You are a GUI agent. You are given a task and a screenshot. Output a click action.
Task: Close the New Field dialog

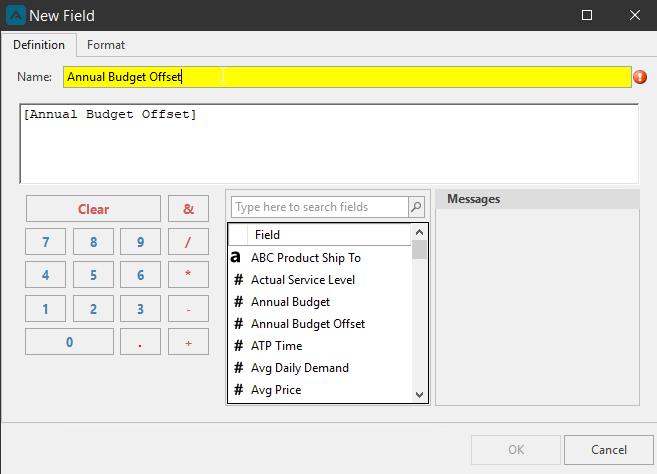coord(635,16)
